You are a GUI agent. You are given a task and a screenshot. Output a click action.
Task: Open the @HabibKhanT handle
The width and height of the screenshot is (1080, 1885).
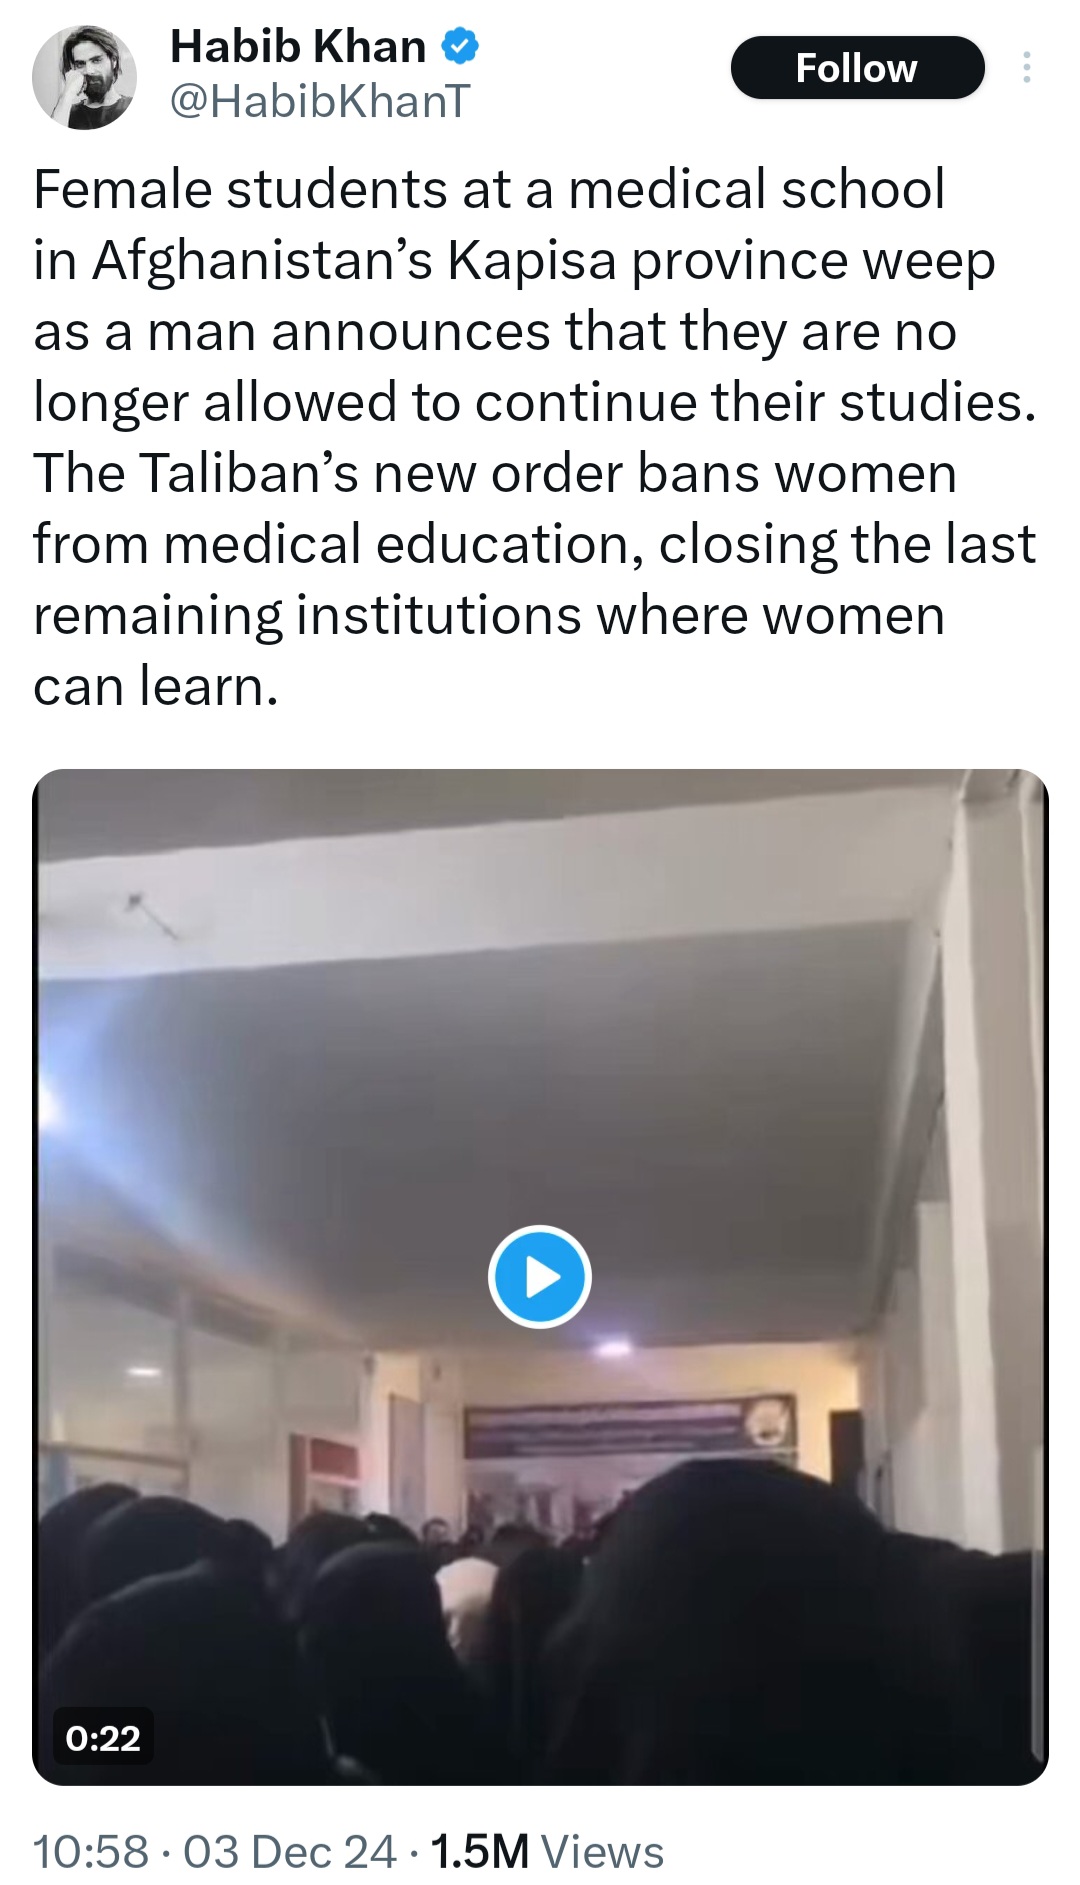(320, 101)
